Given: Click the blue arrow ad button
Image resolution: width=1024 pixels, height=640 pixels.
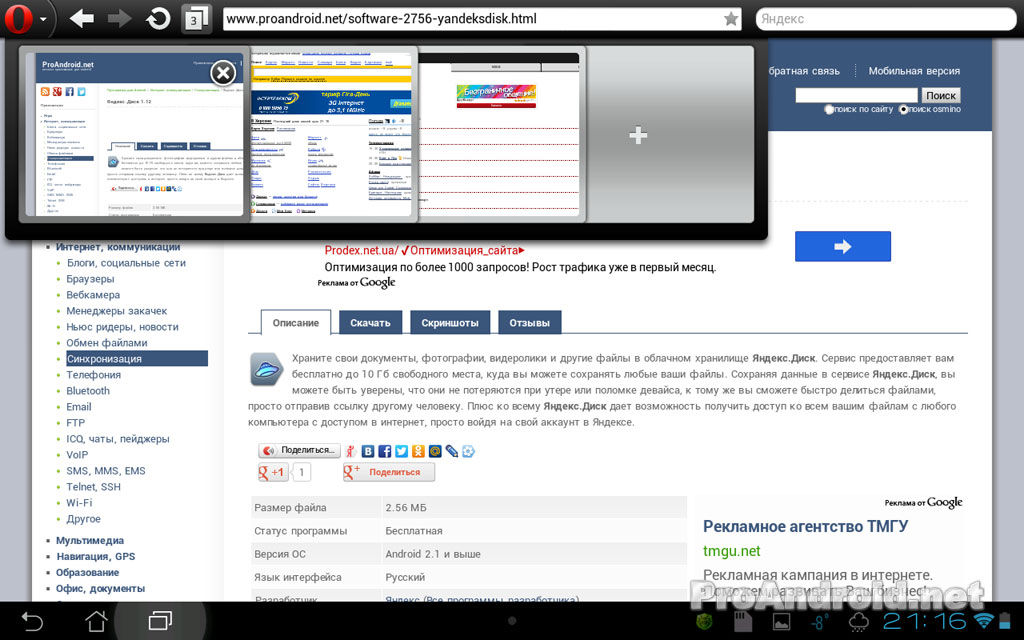Looking at the screenshot, I should click(x=842, y=246).
